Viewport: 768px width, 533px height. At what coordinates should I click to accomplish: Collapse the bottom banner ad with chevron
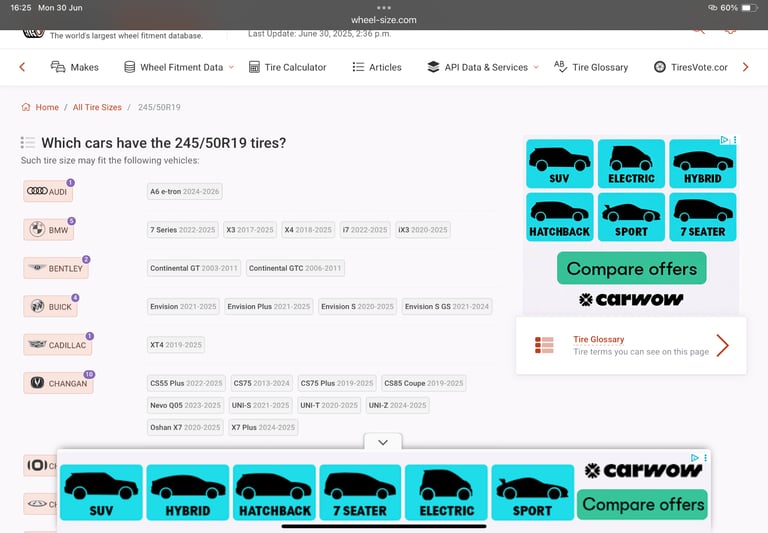[x=383, y=442]
